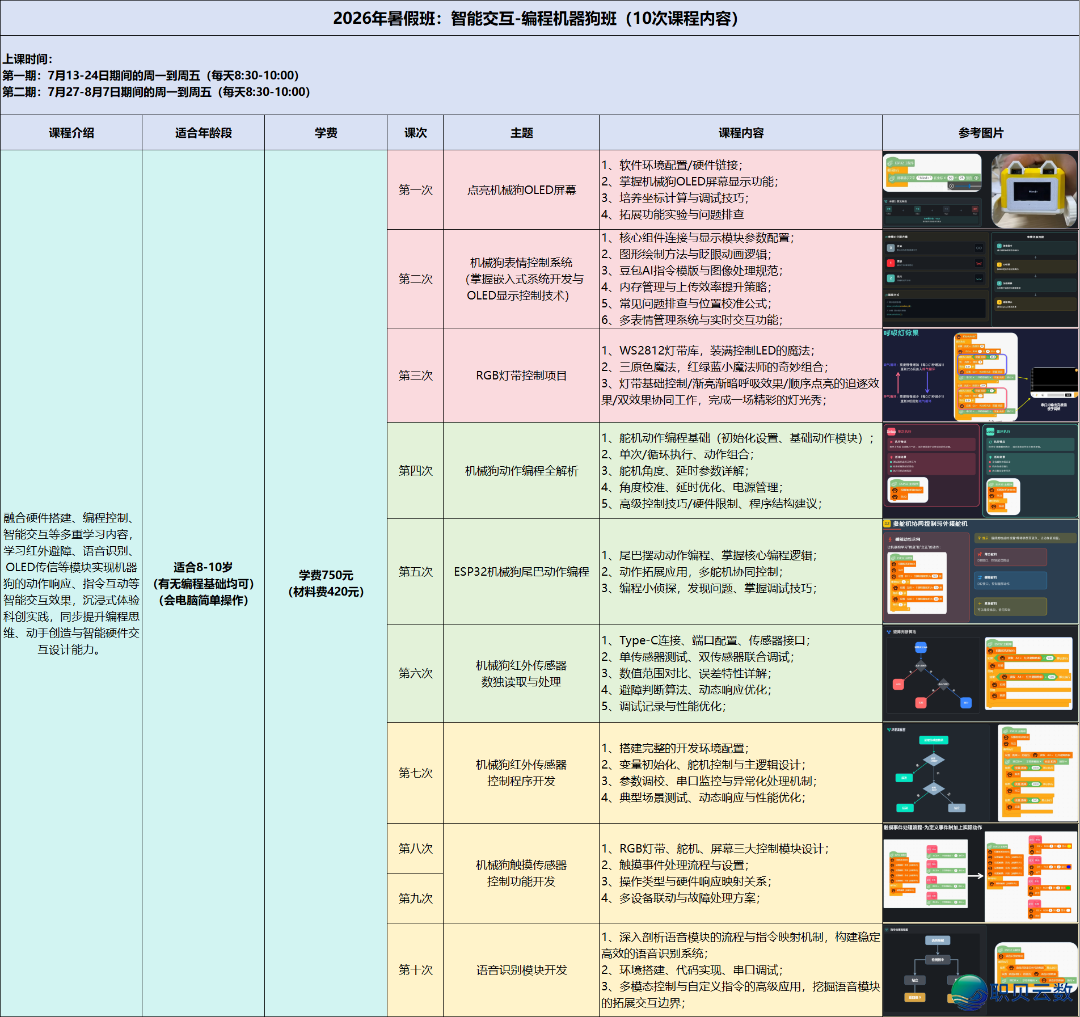Select the 适合年龄段 header cell

(x=203, y=133)
